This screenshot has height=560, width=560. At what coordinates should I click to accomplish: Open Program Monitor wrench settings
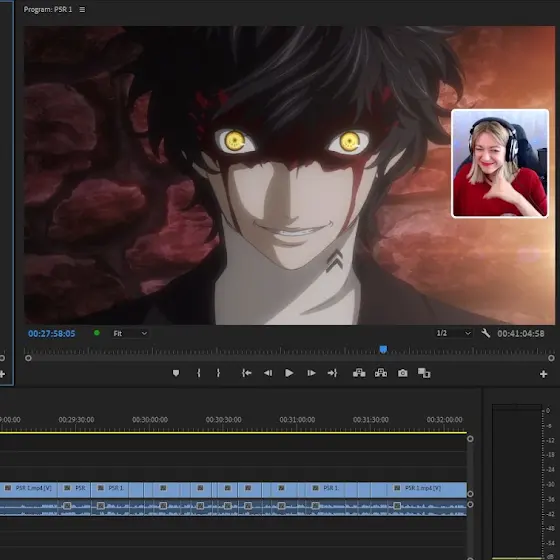coord(485,334)
